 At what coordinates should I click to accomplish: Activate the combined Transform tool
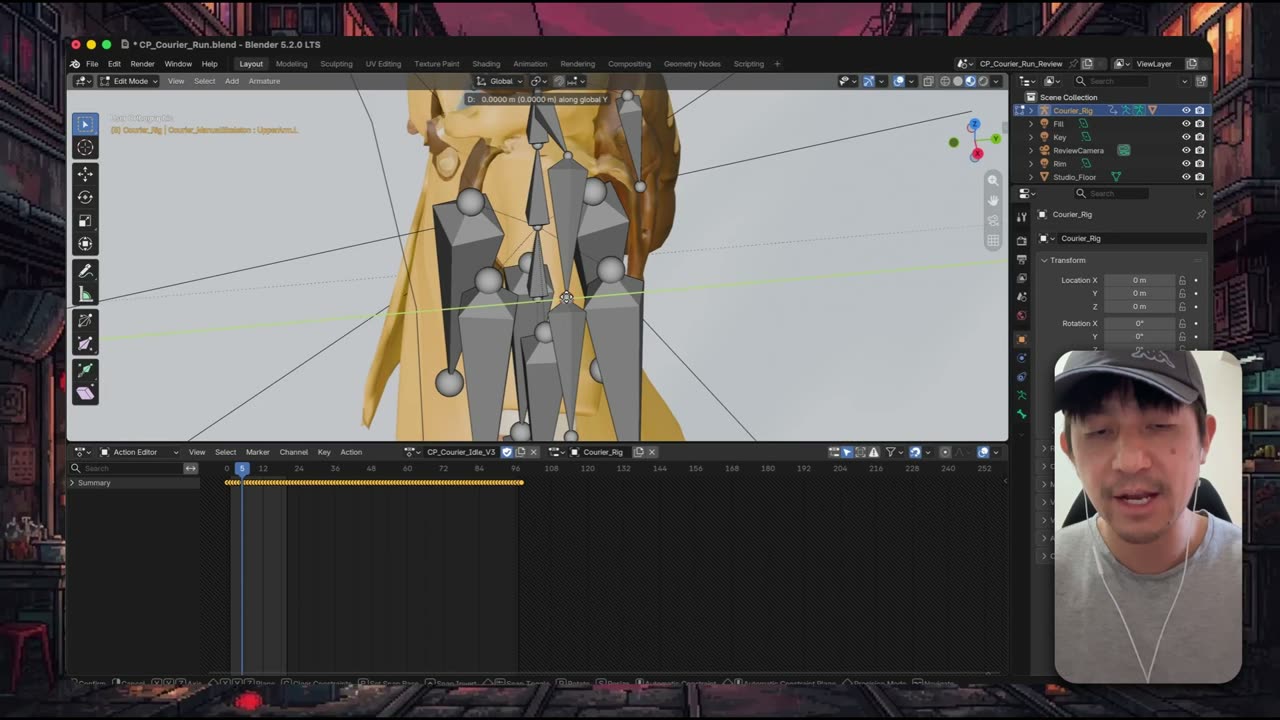pos(85,244)
